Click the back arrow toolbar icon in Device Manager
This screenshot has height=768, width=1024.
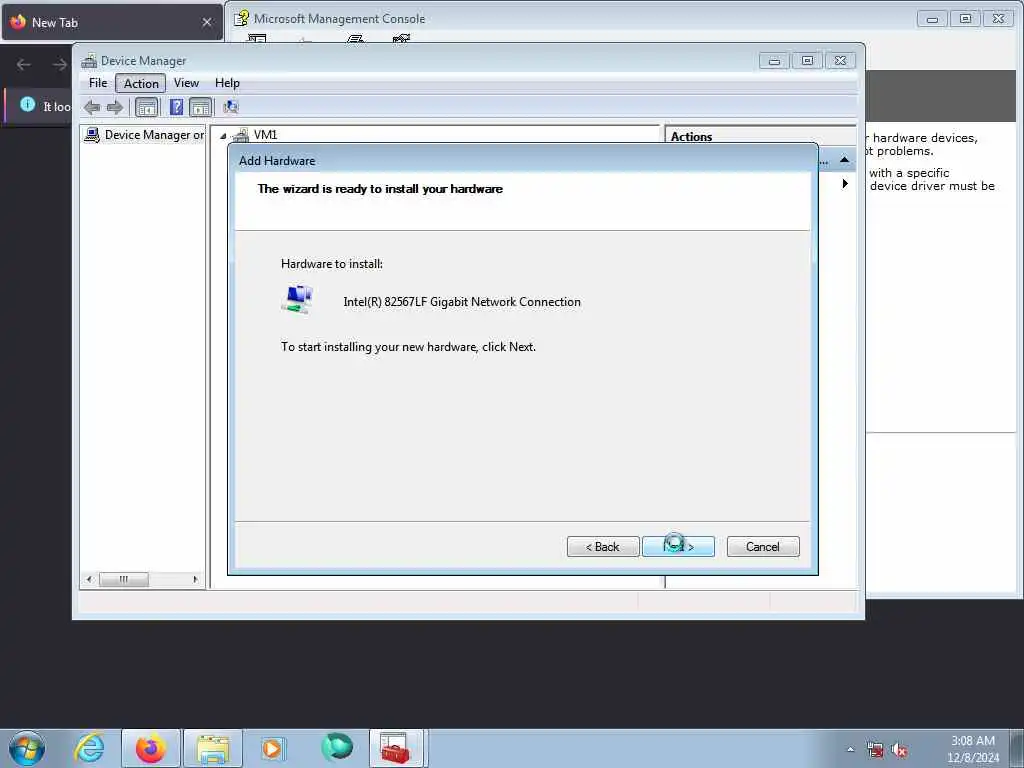tap(92, 107)
